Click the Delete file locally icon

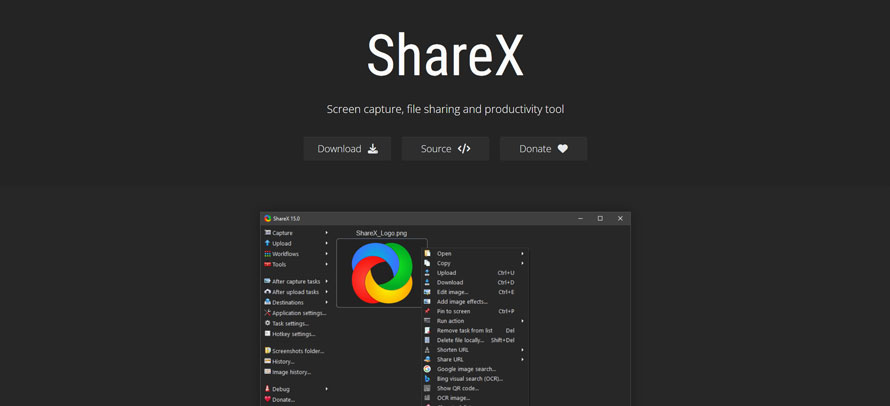click(x=427, y=340)
